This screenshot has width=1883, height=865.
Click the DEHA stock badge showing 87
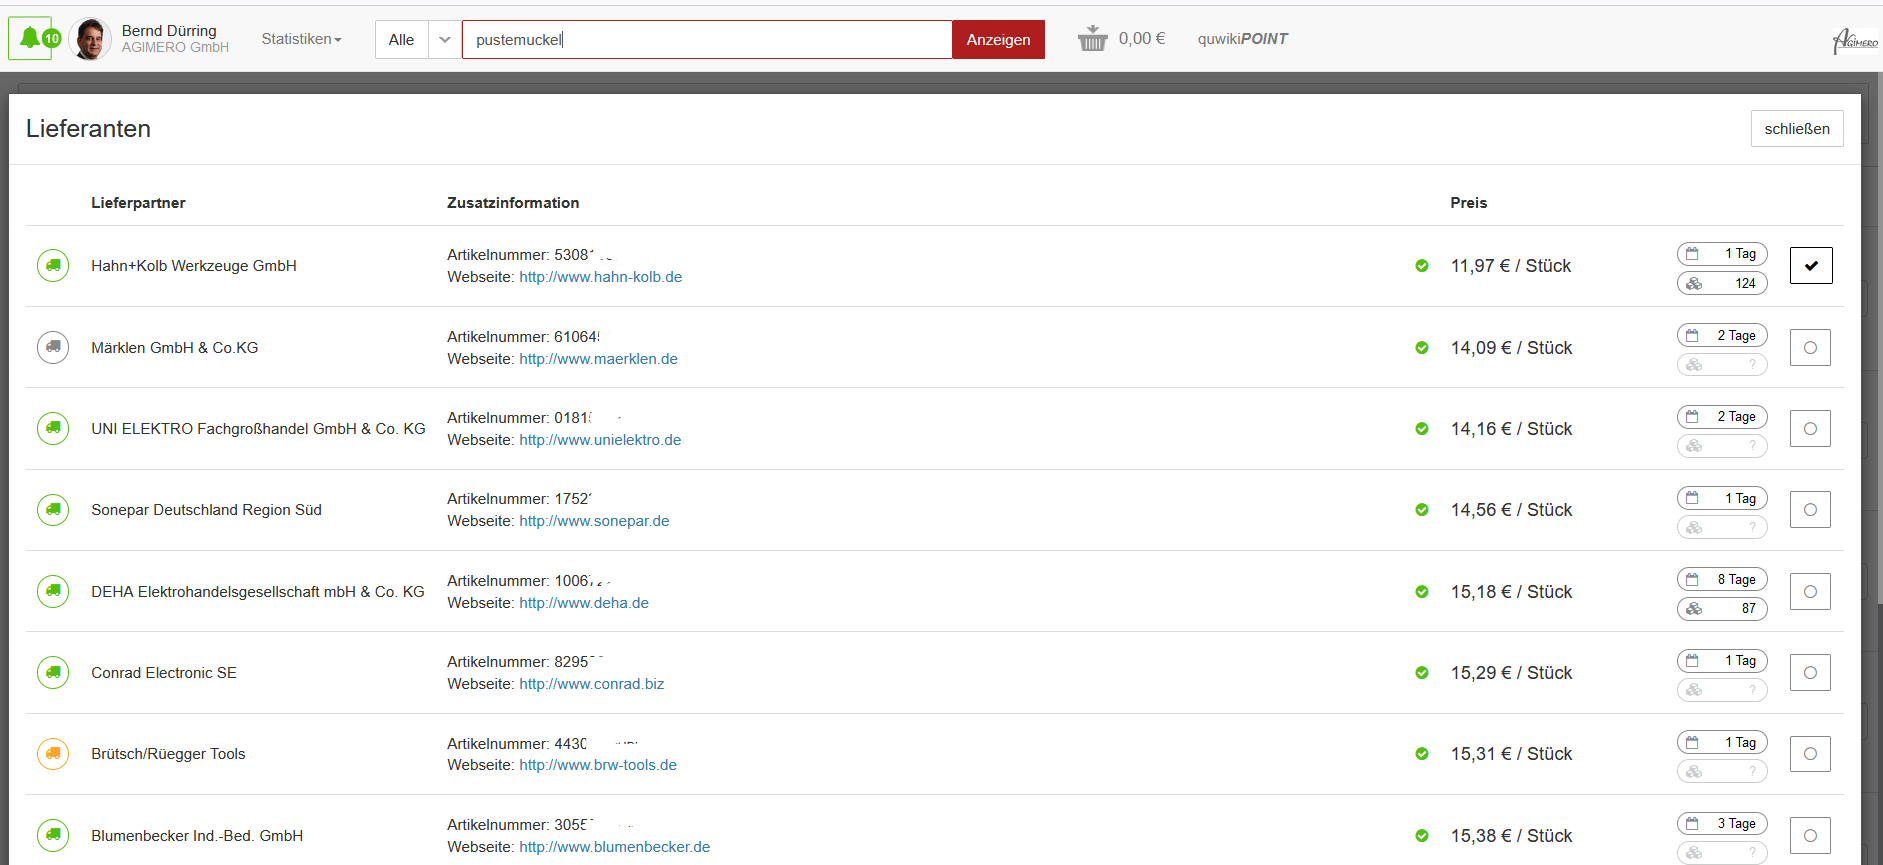[x=1722, y=608]
